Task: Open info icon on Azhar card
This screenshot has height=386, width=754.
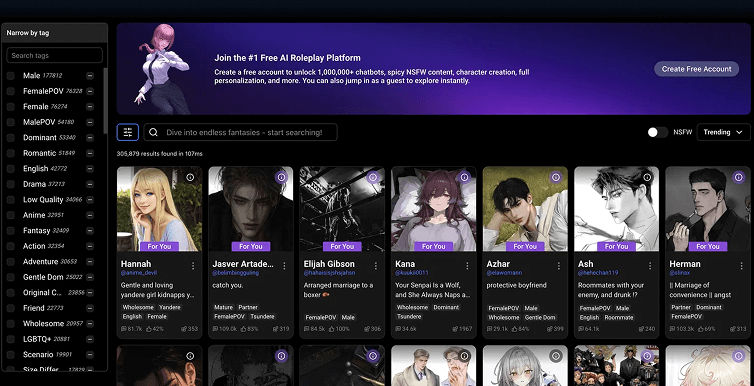Action: pos(556,177)
